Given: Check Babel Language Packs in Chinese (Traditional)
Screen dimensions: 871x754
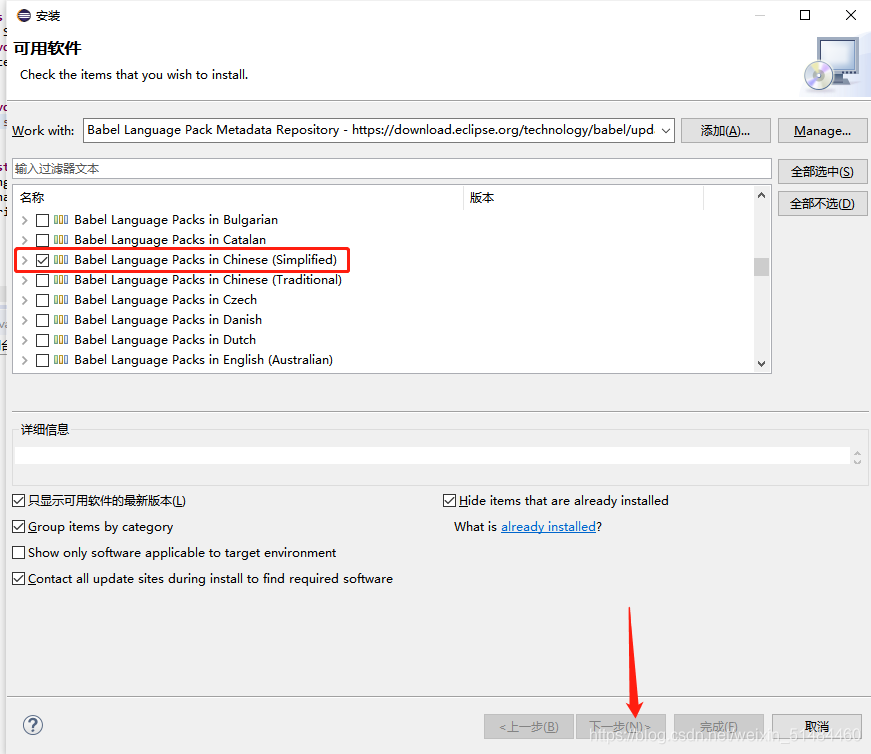Looking at the screenshot, I should tap(42, 280).
